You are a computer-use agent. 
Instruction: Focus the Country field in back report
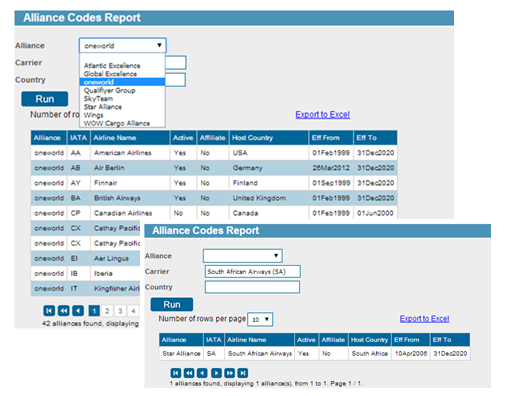[x=175, y=80]
